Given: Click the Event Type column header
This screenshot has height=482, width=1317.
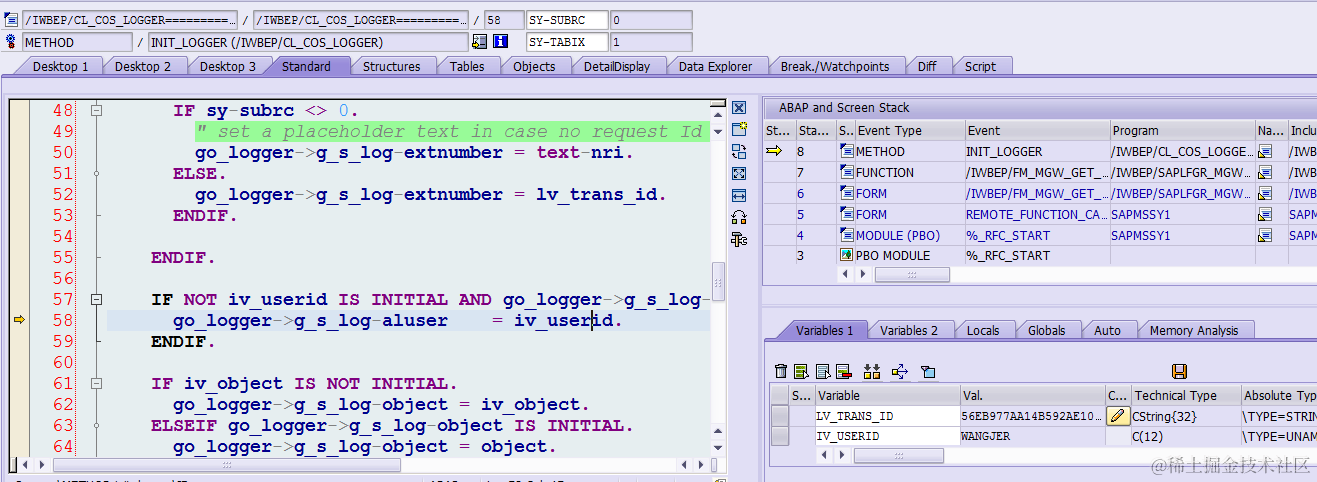Looking at the screenshot, I should [x=909, y=130].
